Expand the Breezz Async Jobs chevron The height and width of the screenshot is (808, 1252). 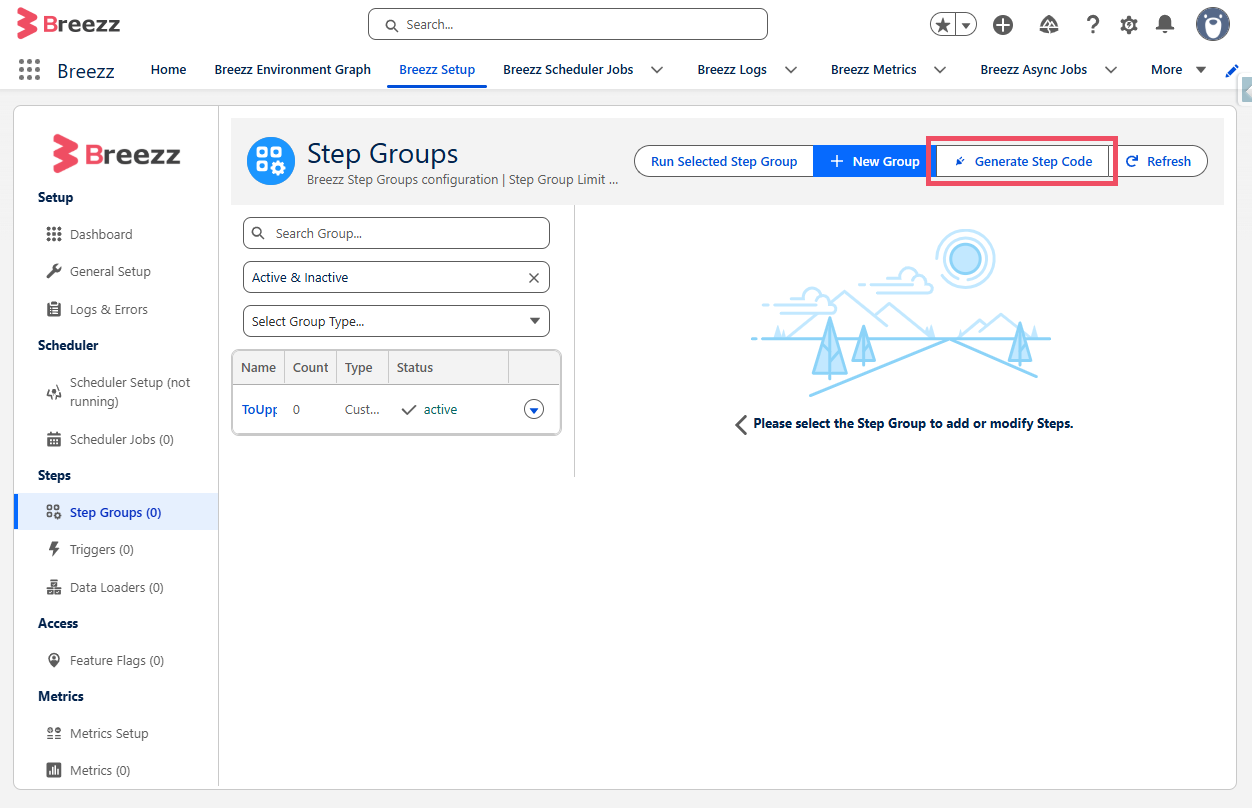[1110, 70]
